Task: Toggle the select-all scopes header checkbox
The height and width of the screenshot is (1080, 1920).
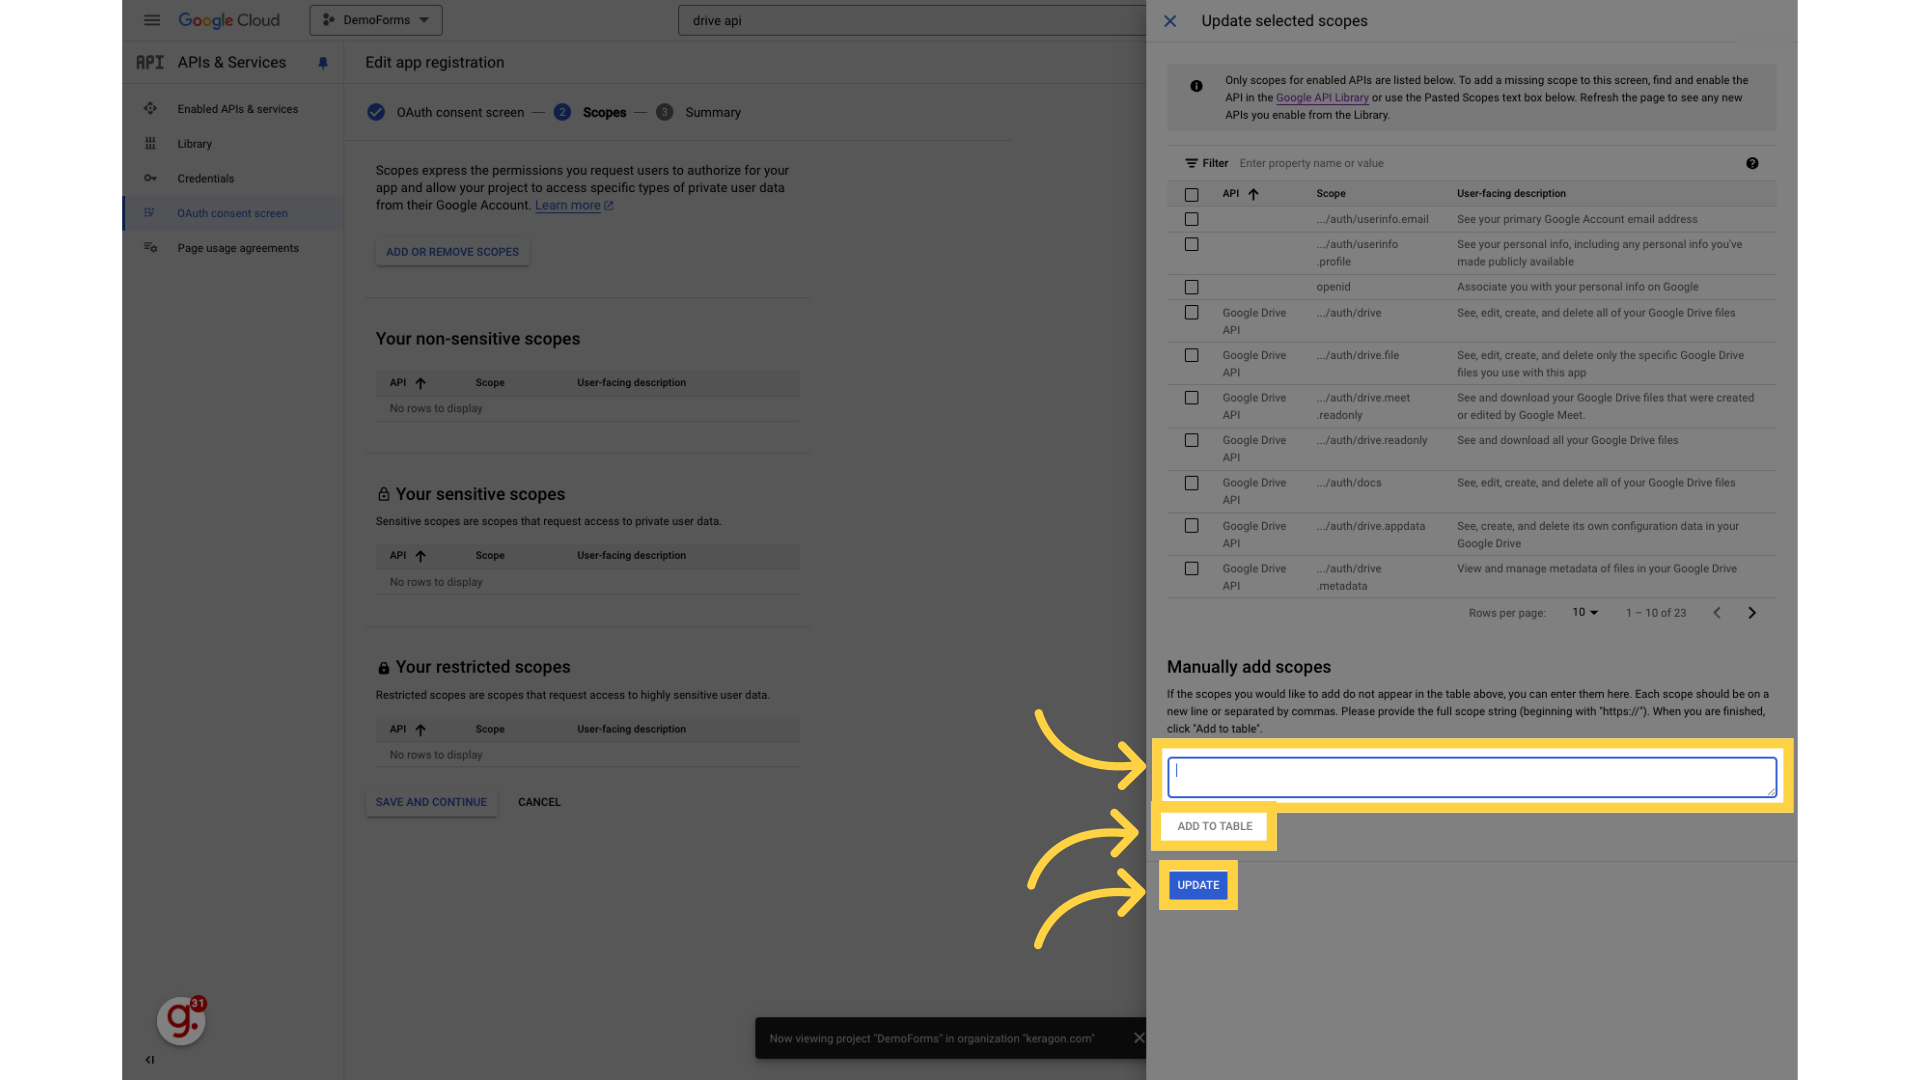Action: [1191, 195]
